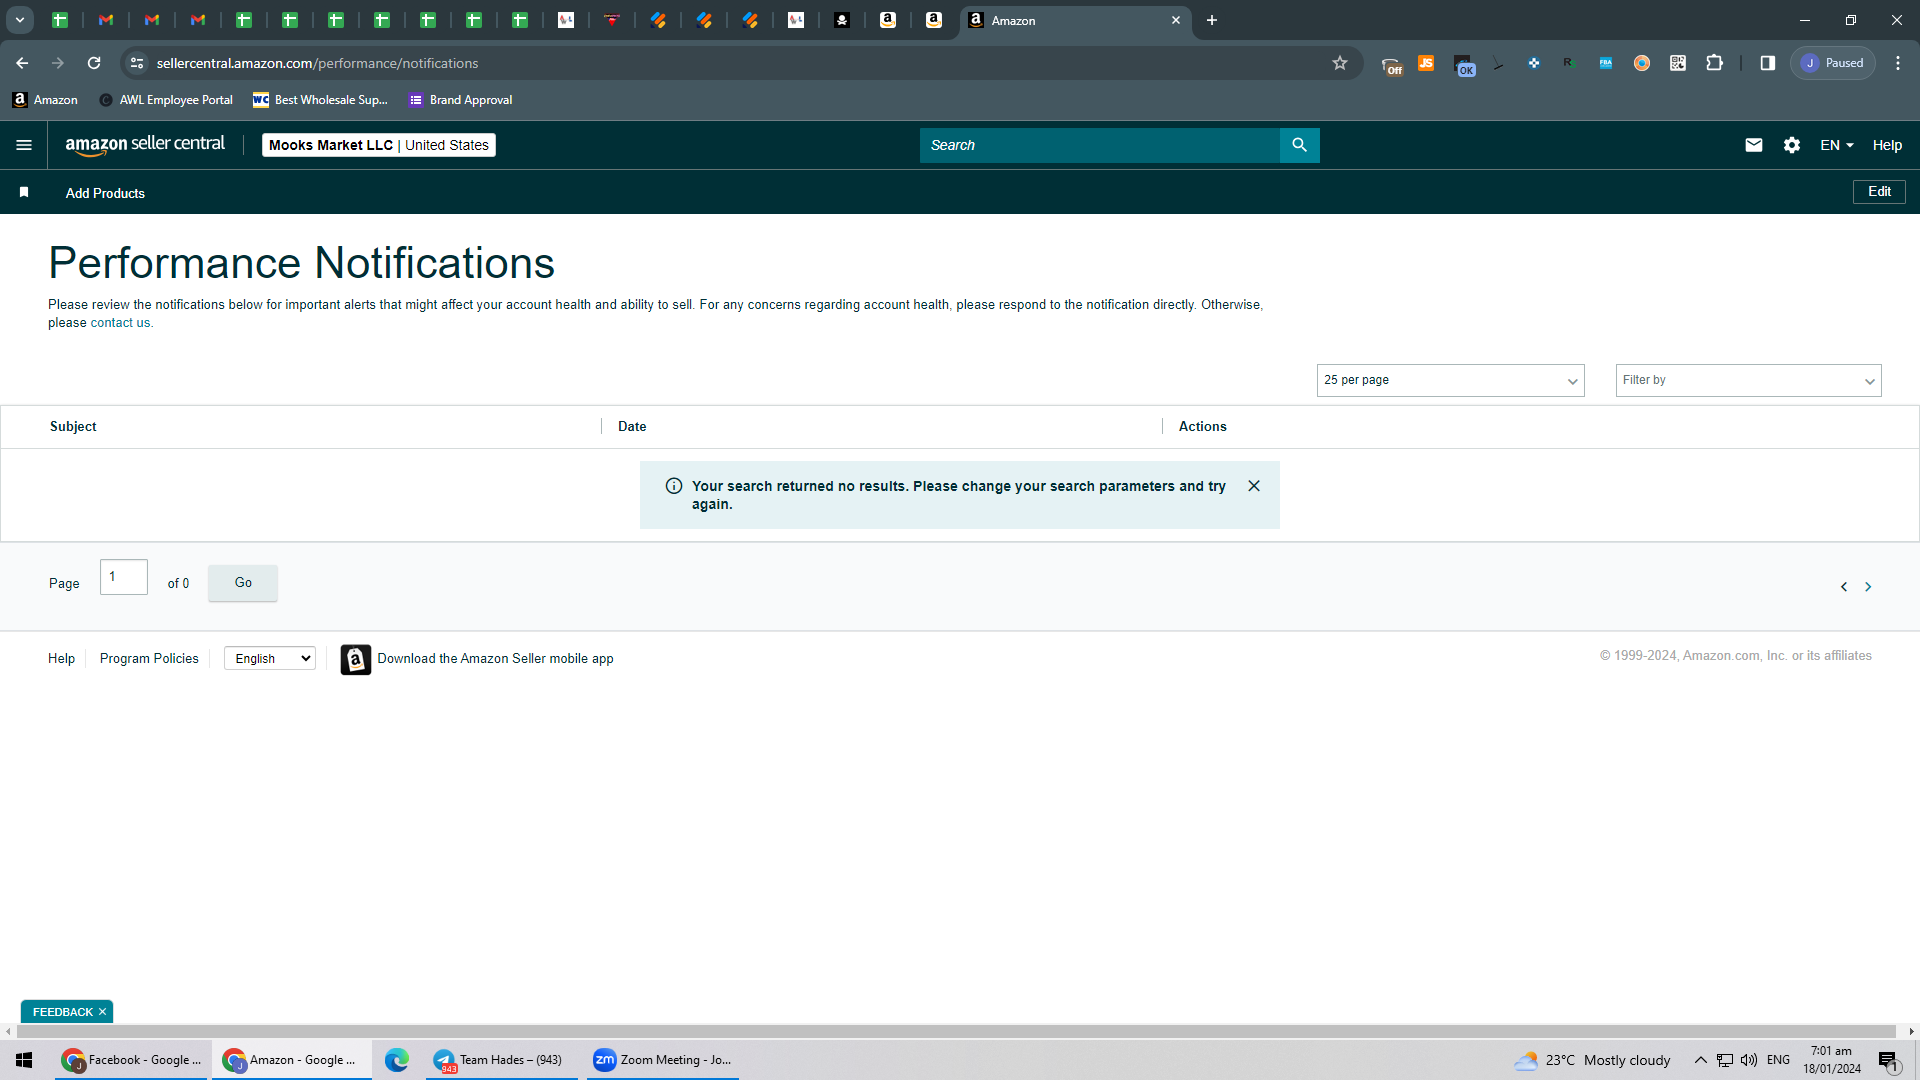Image resolution: width=1920 pixels, height=1080 pixels.
Task: Open the Windows Start menu
Action: click(x=24, y=1060)
